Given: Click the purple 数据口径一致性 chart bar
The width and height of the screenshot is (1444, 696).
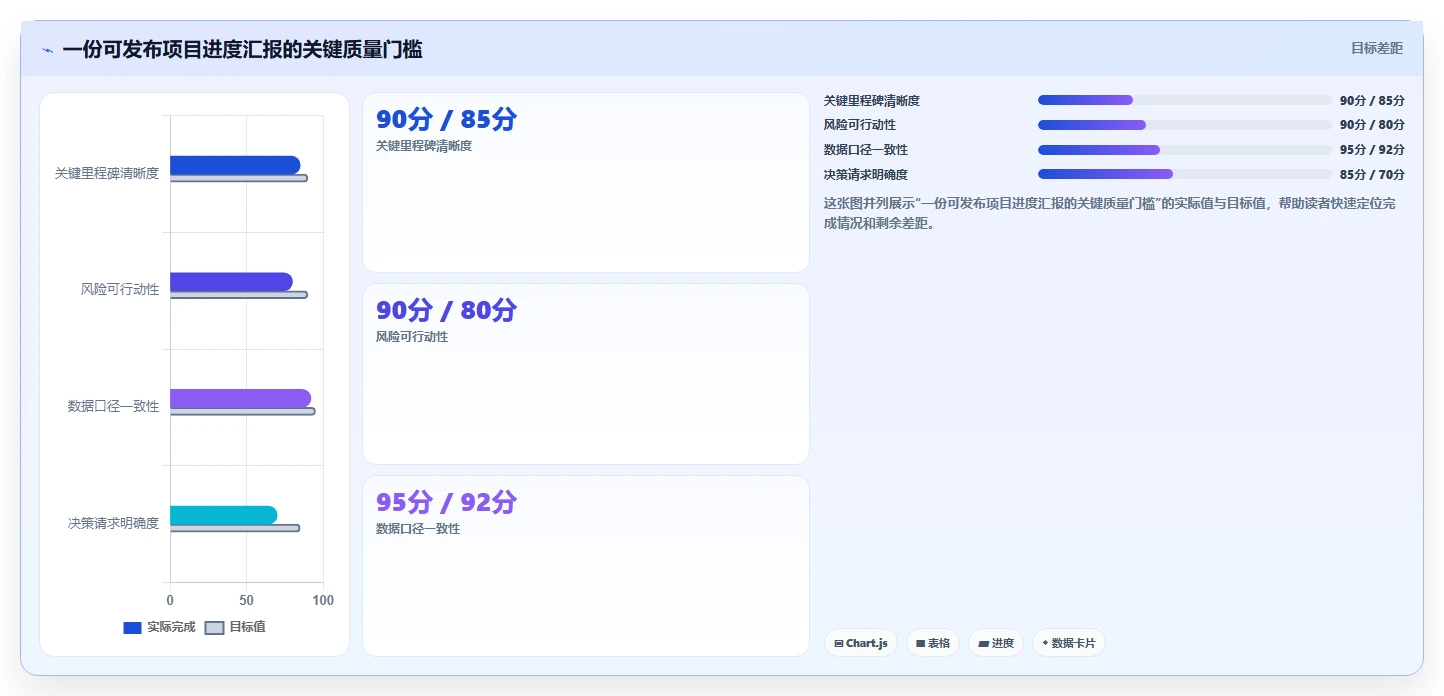Looking at the screenshot, I should point(240,398).
